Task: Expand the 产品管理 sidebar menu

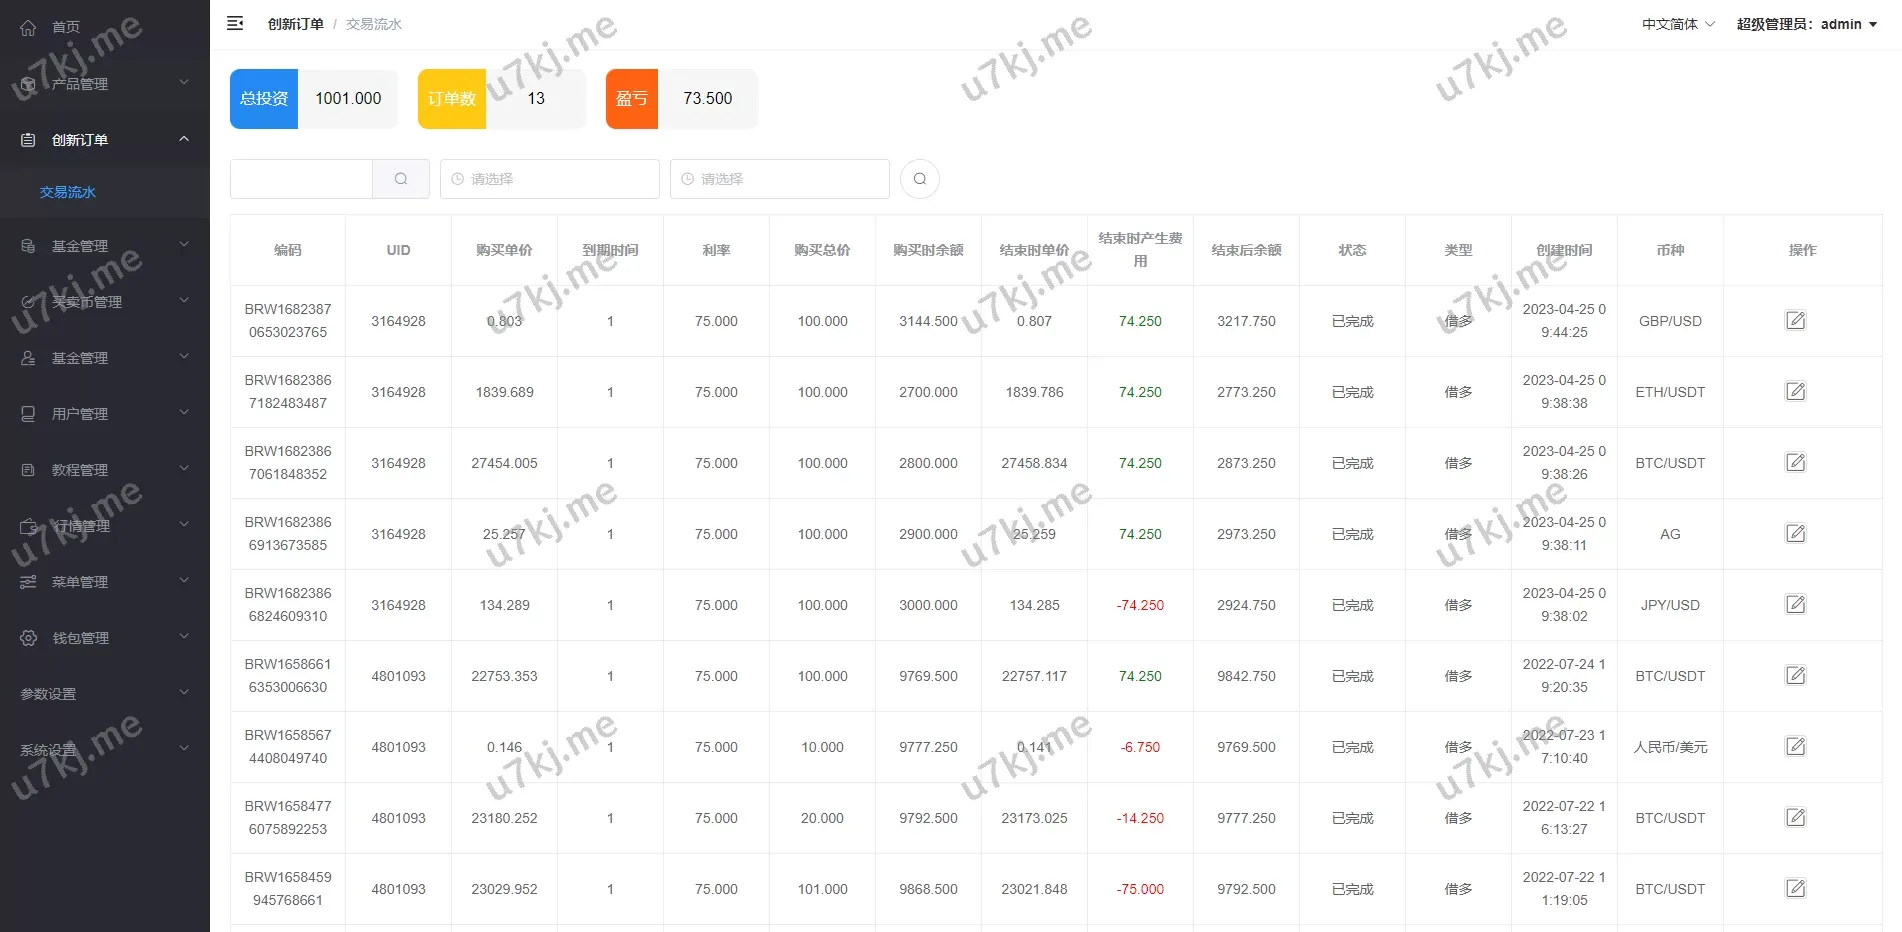Action: (x=104, y=84)
